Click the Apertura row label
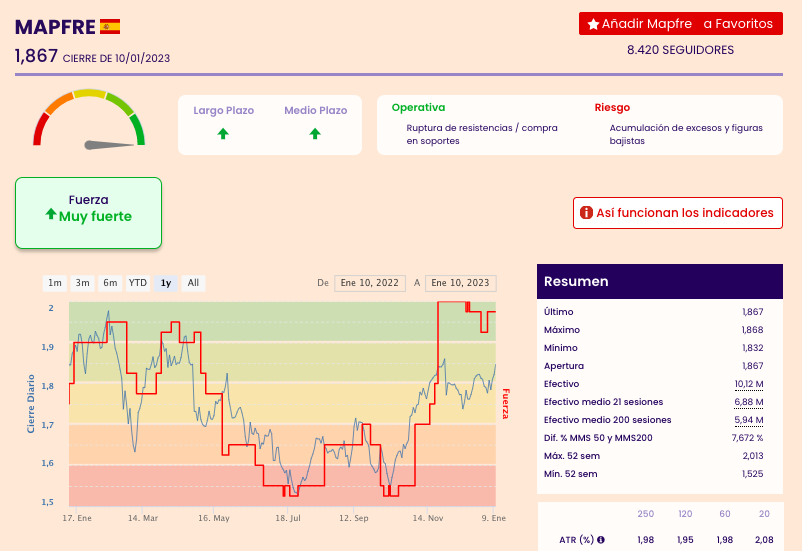The height and width of the screenshot is (551, 802). coord(564,366)
